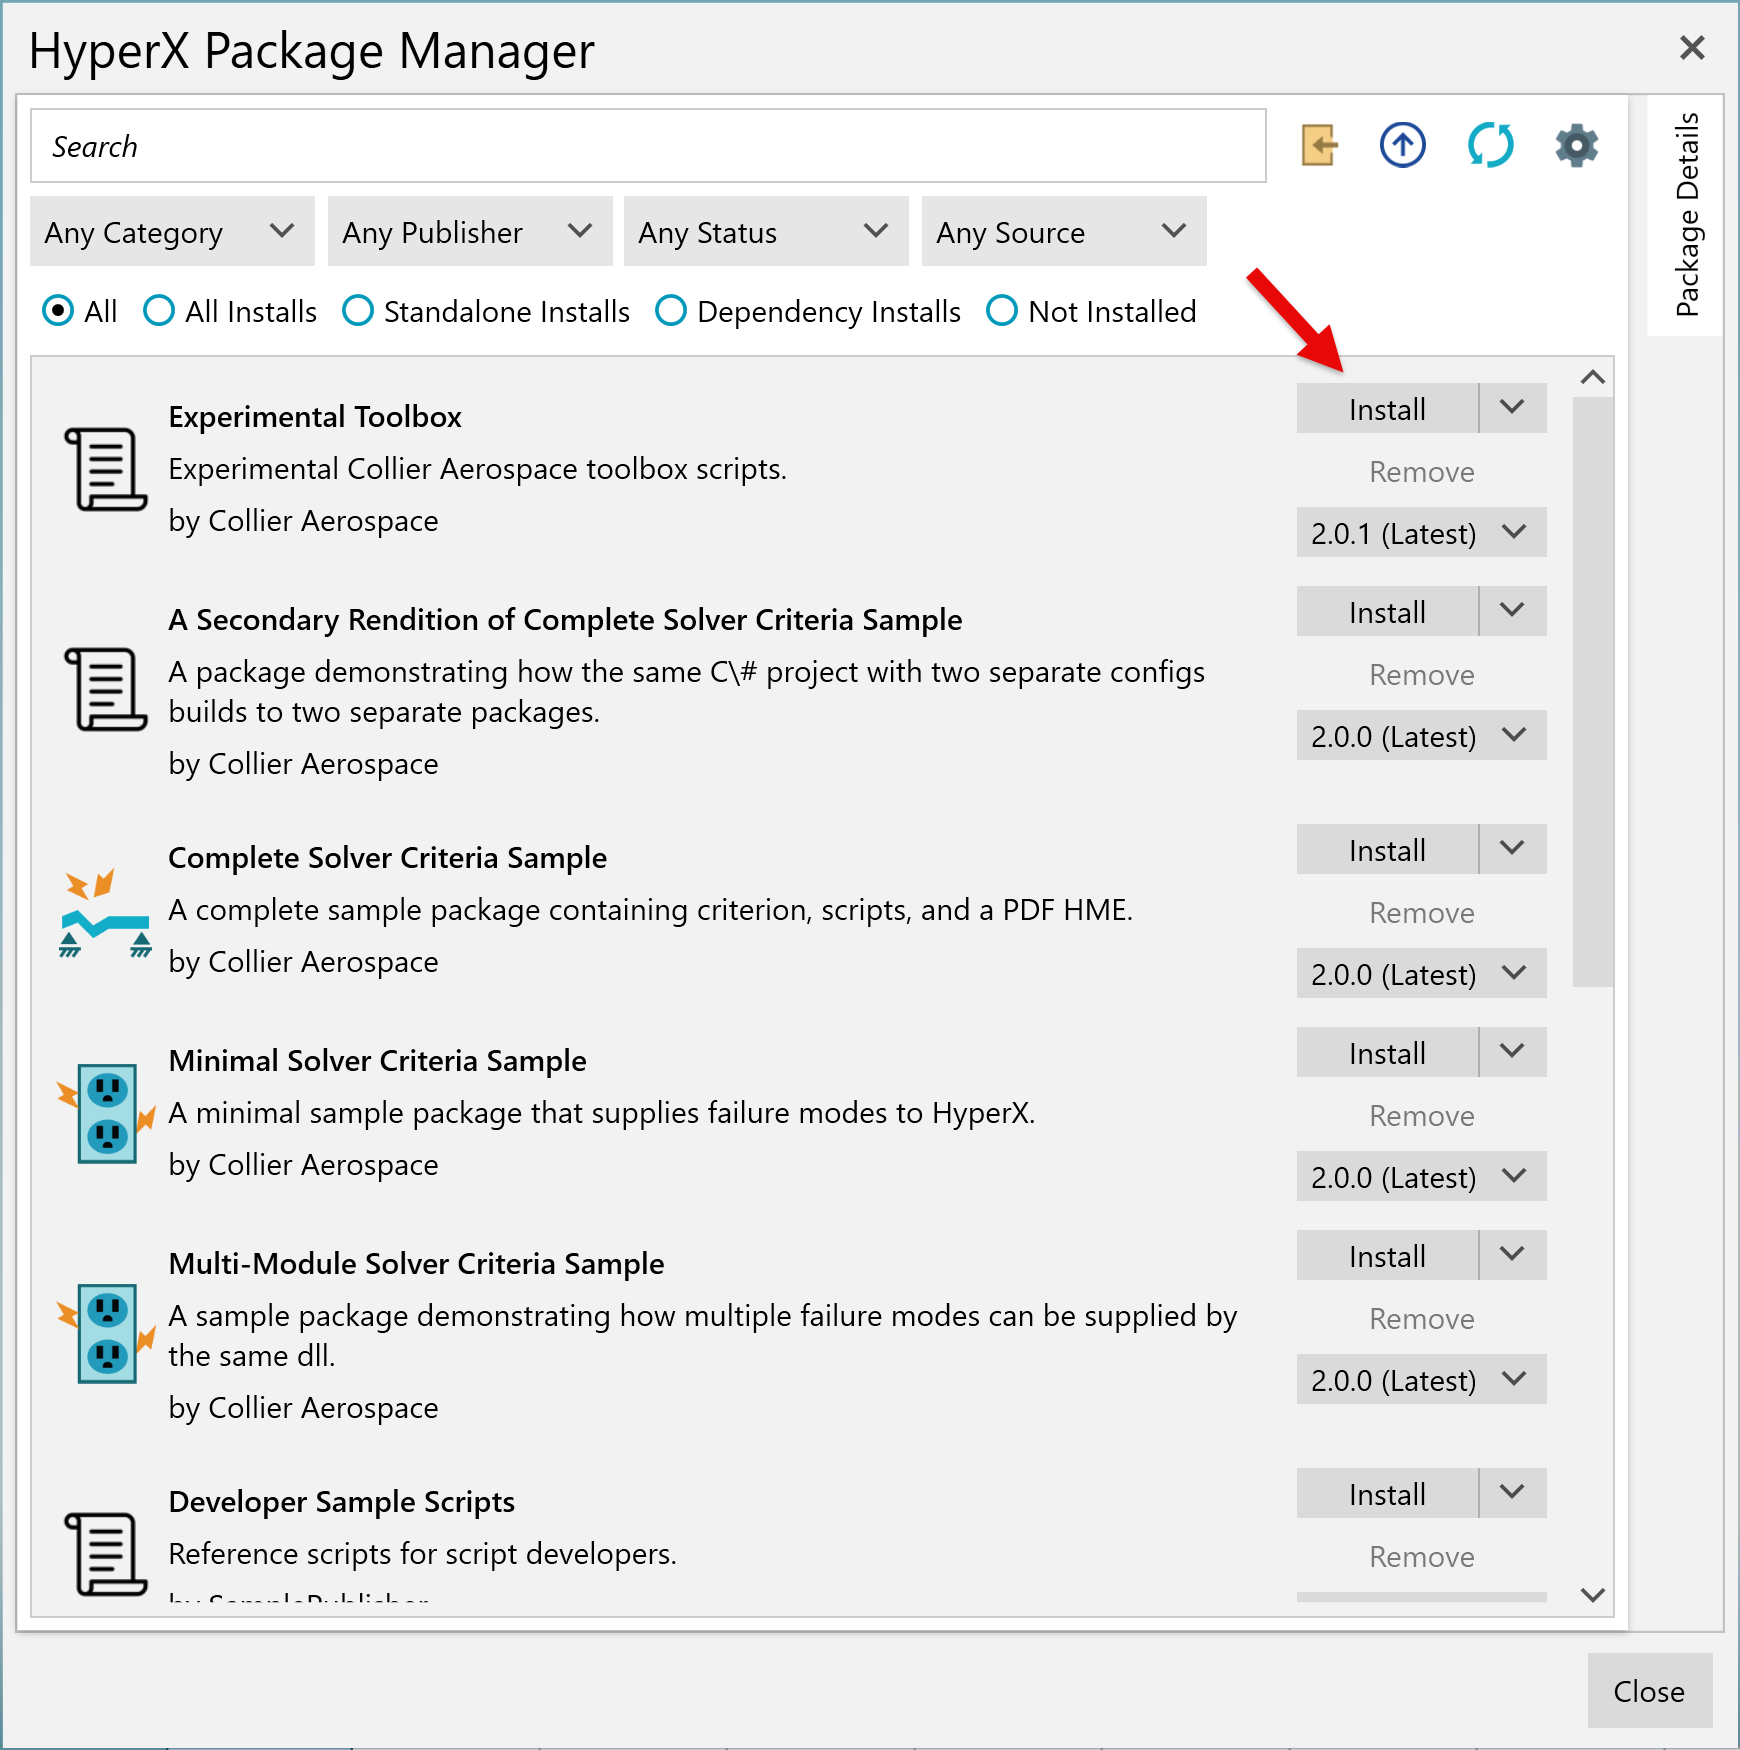Viewport: 1740px width, 1750px height.
Task: Select A Secondary Rendition of Complete Solver title
Action: coord(565,619)
